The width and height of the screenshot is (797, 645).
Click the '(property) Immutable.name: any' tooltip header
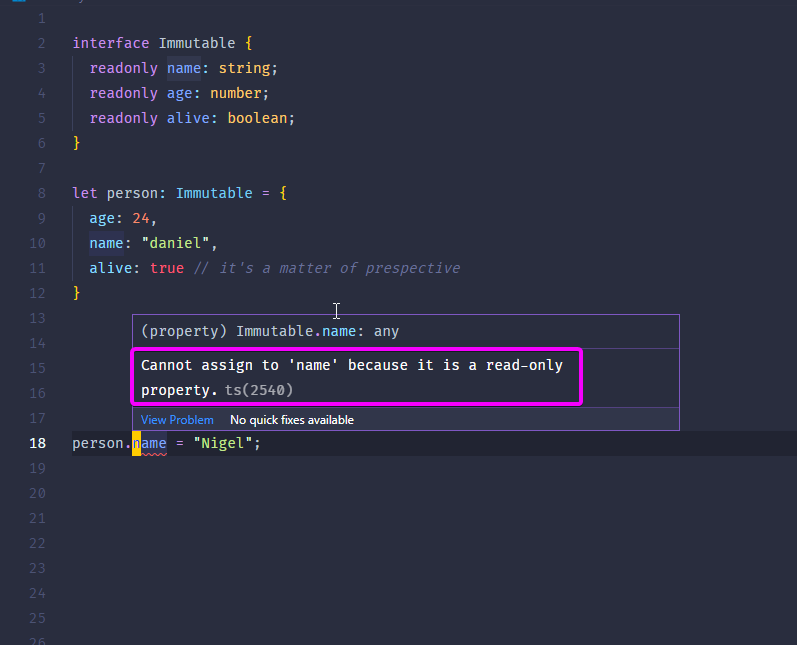(x=270, y=331)
